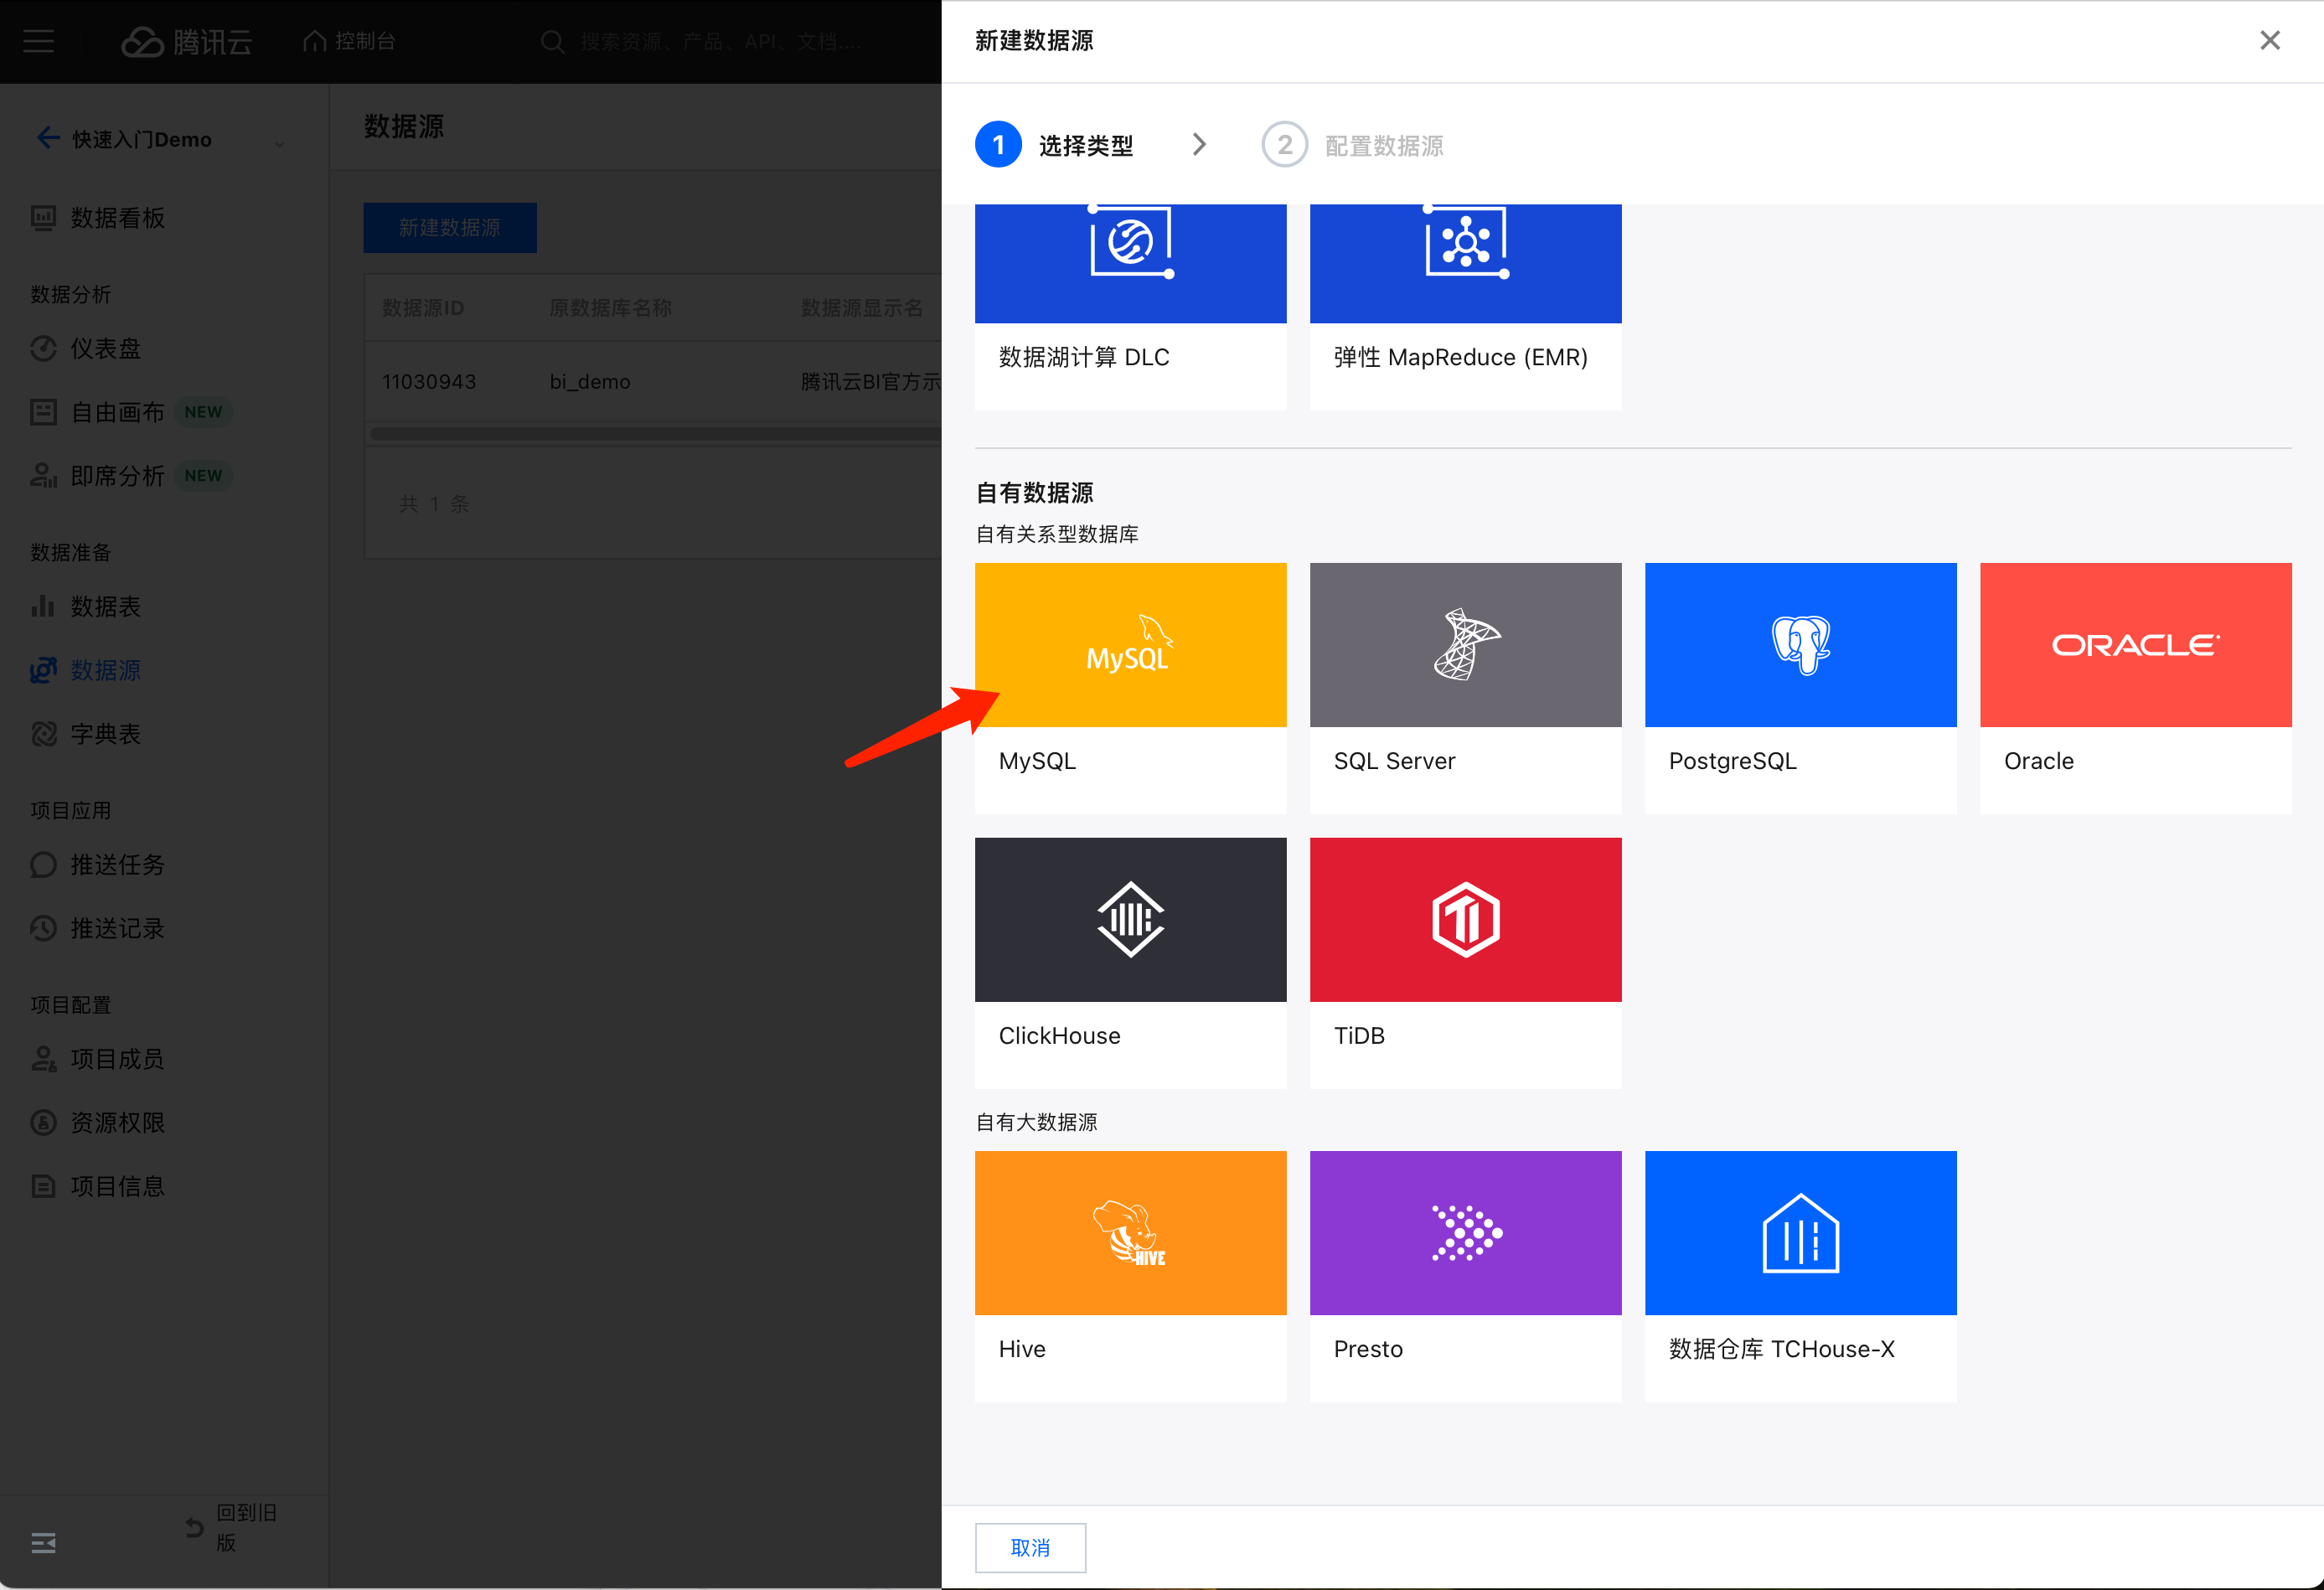Select the Presto data source icon
The image size is (2324, 1590).
(1465, 1233)
